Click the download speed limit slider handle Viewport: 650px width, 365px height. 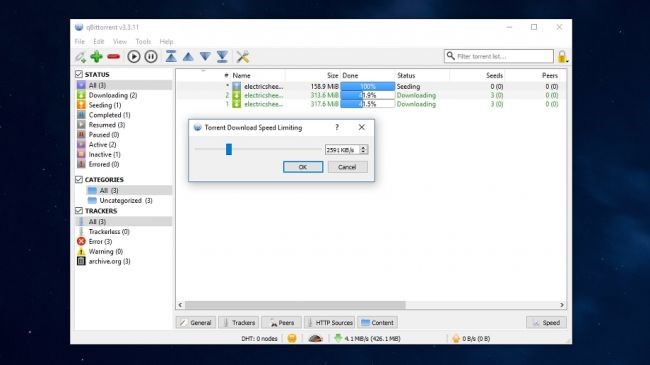pos(229,149)
